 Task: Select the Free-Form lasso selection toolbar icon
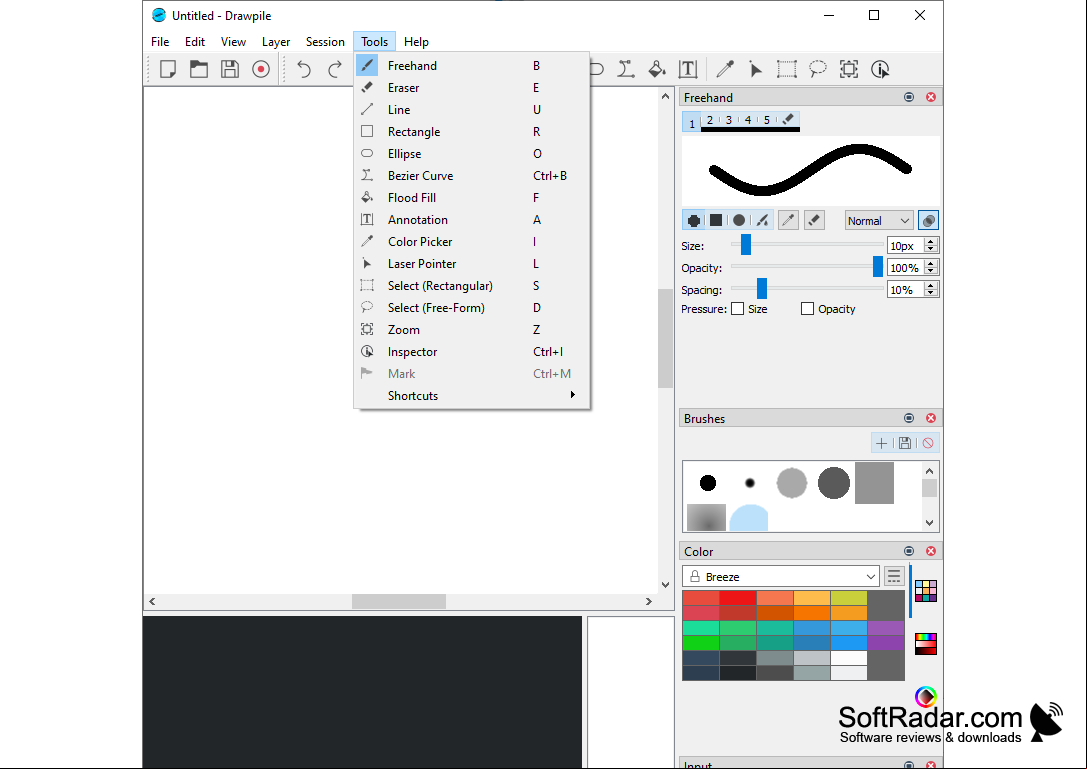[818, 69]
